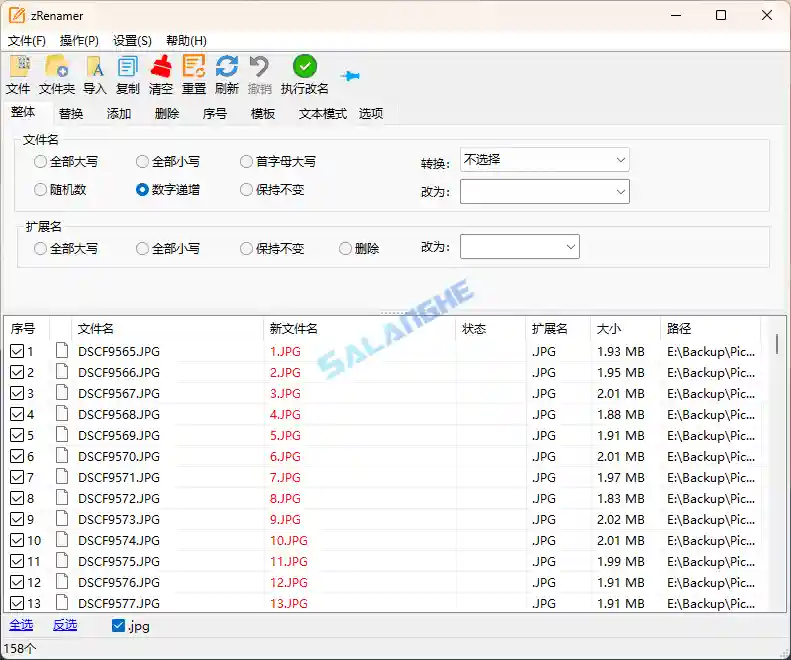Click the 清空 clear-list broom icon
The image size is (791, 660).
161,67
